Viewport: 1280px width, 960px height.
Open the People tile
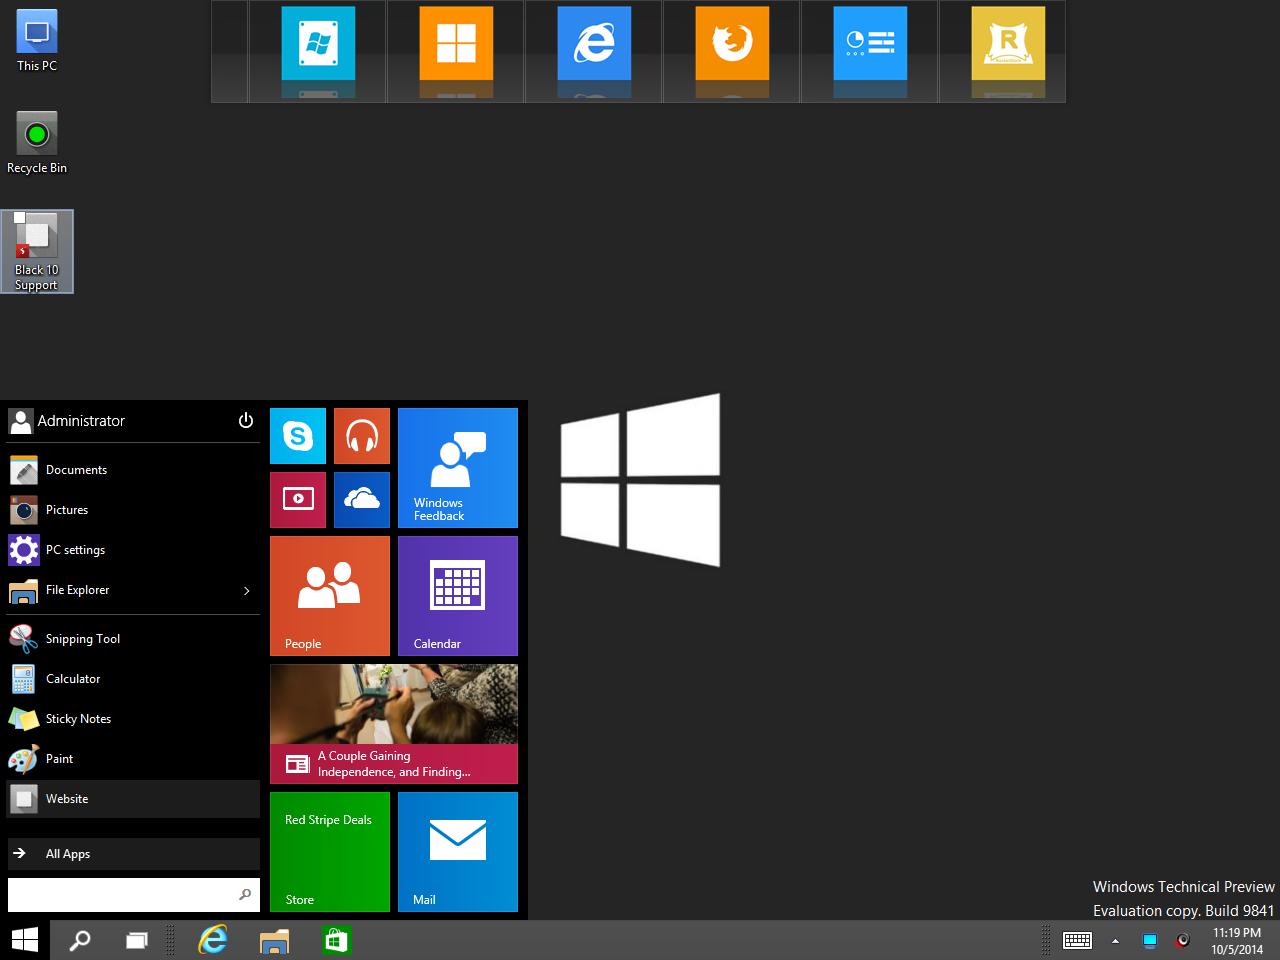coord(330,596)
